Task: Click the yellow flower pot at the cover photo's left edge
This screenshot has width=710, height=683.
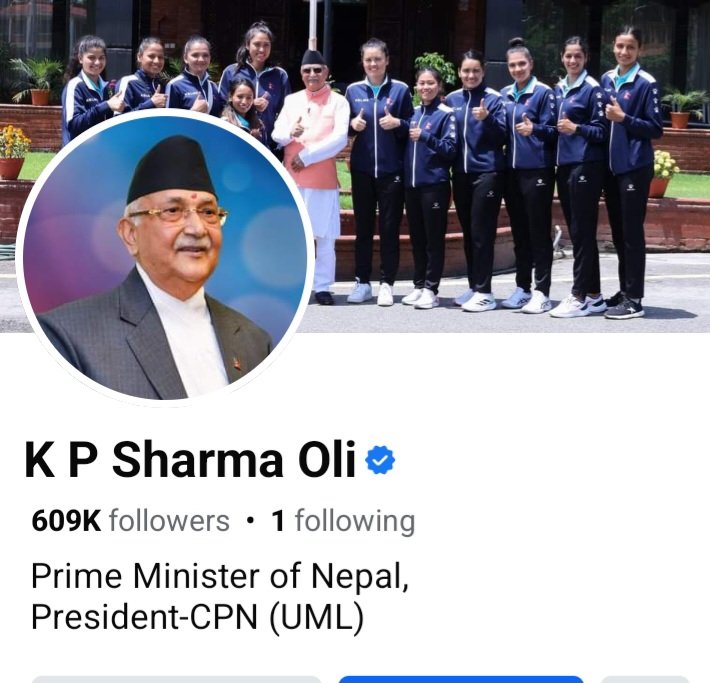Action: [x=13, y=152]
